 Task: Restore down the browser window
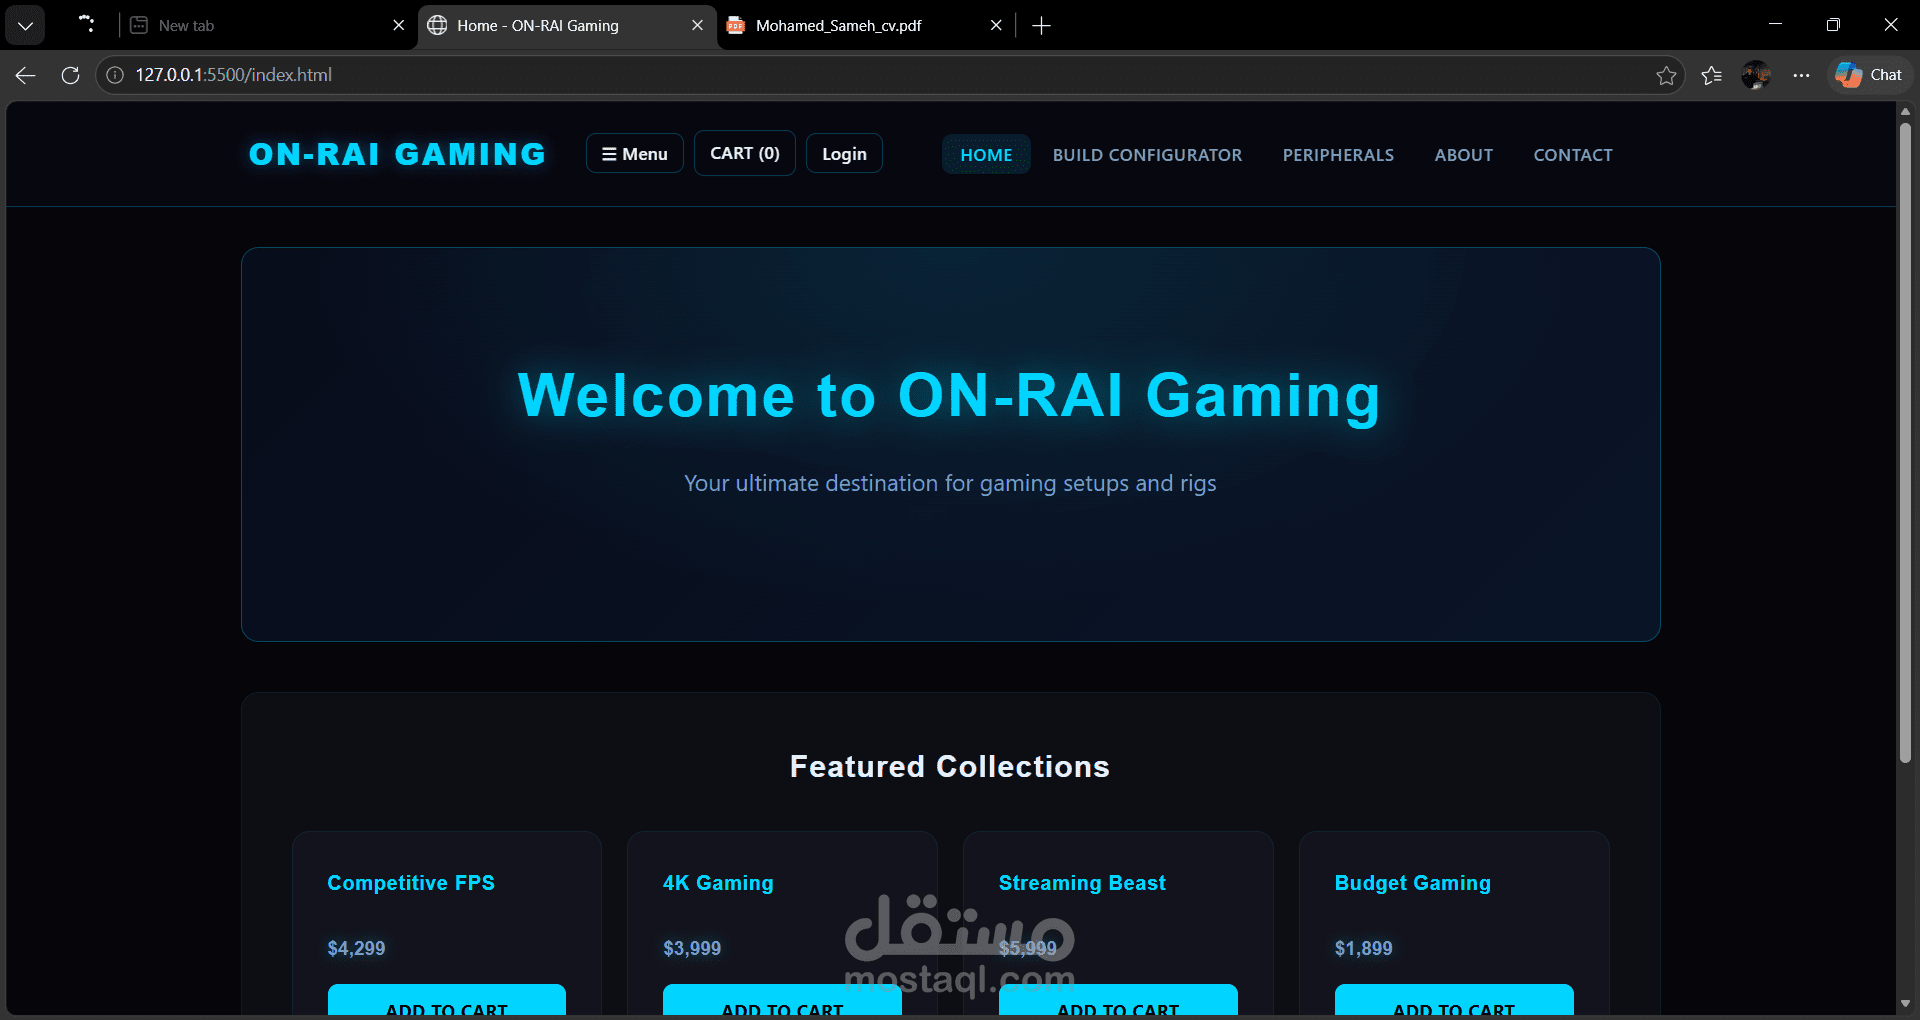click(x=1833, y=25)
